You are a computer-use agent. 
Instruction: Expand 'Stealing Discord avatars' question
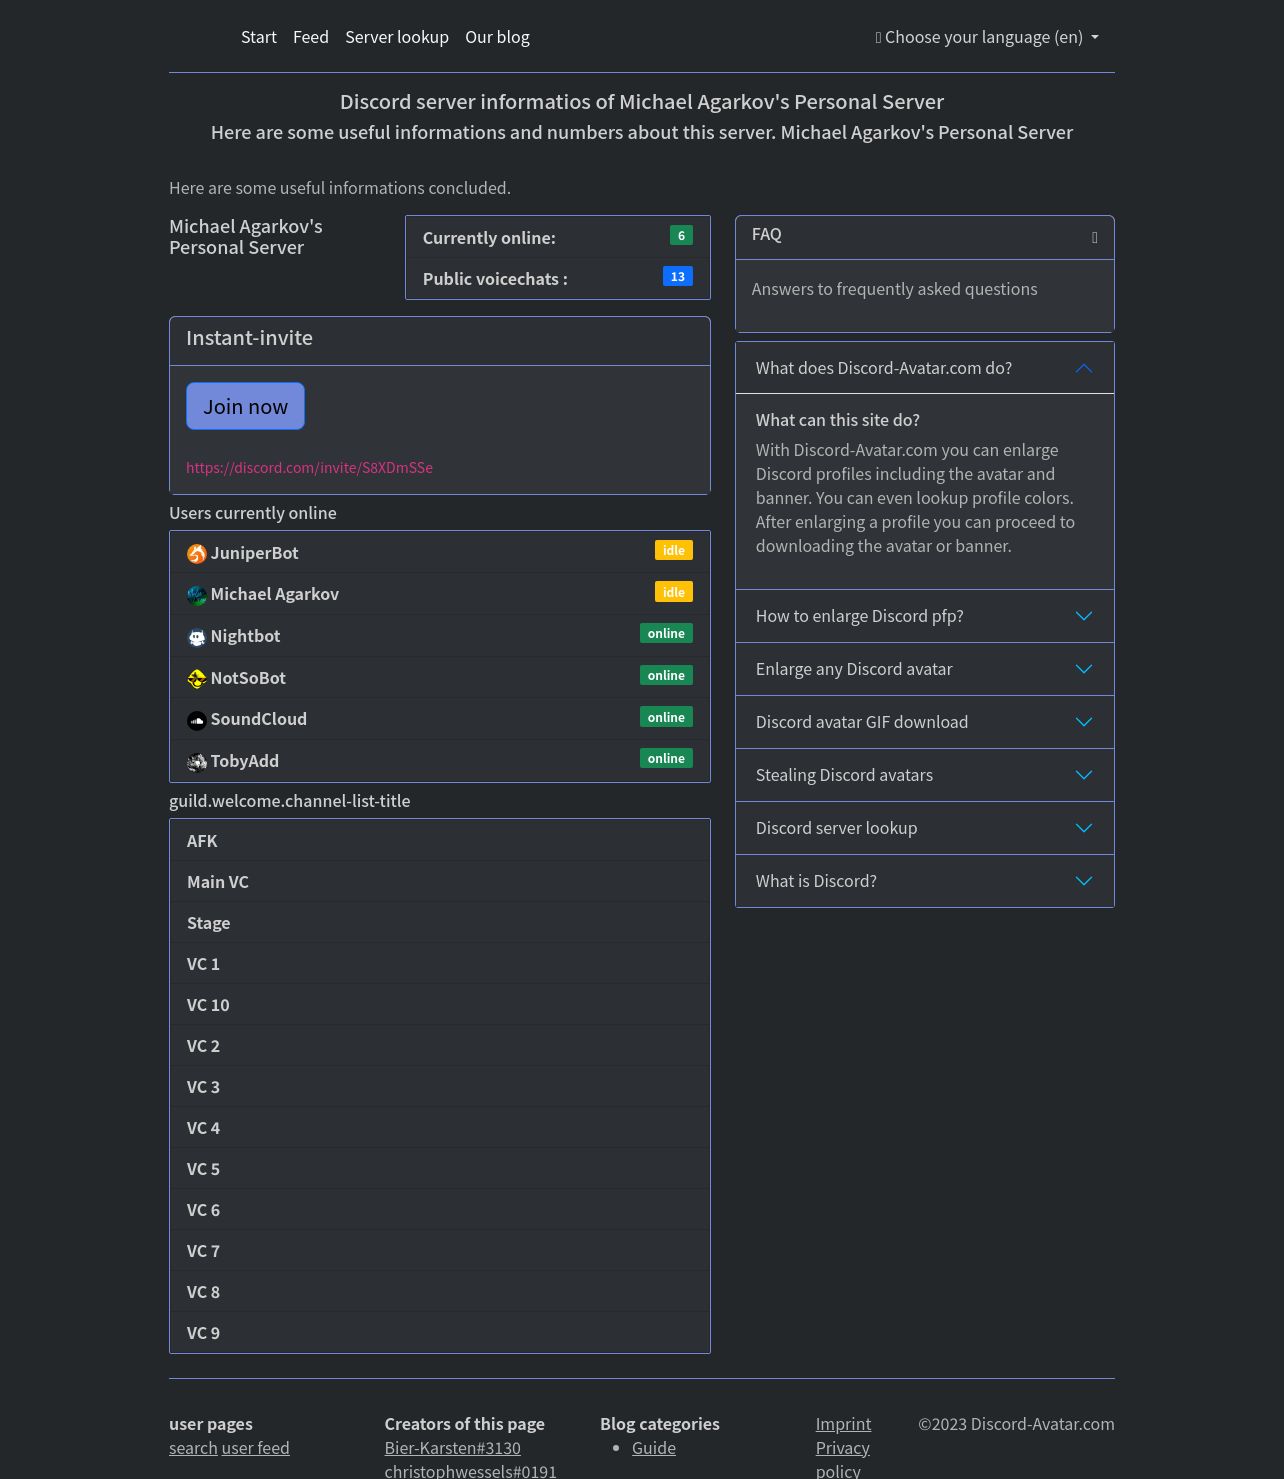coord(925,775)
